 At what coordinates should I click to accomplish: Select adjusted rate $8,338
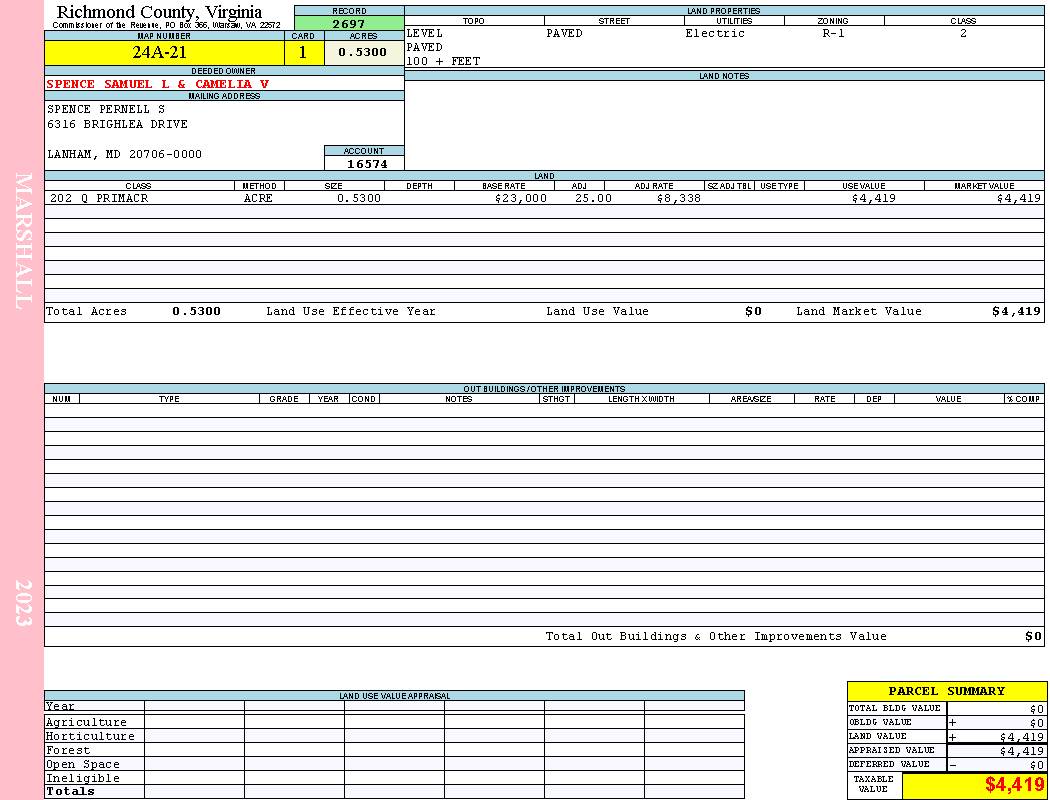[678, 198]
